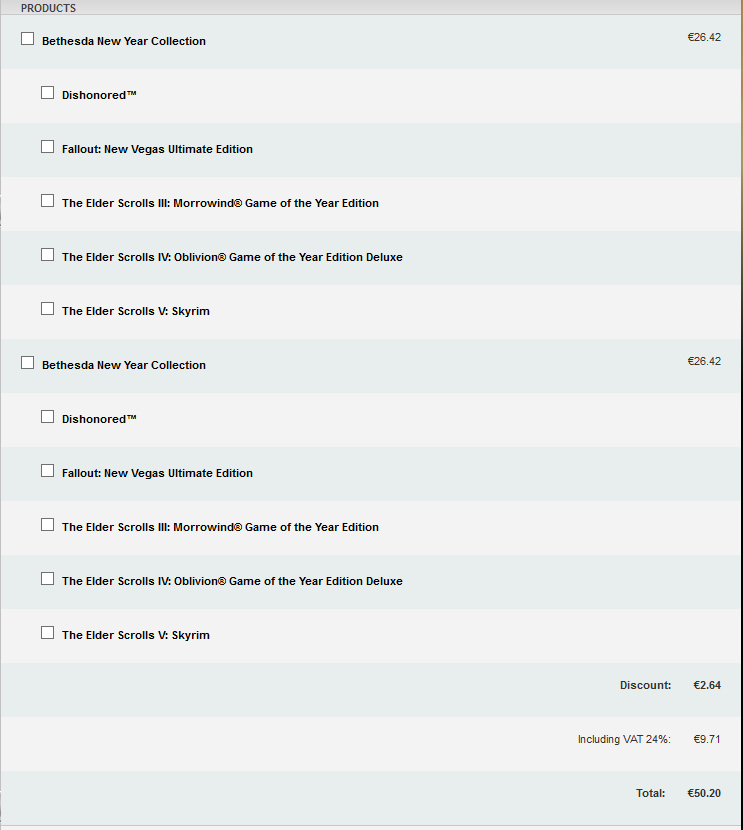Select Fallout: New Vegas checkbox in first collection
This screenshot has height=830, width=743.
pos(48,147)
